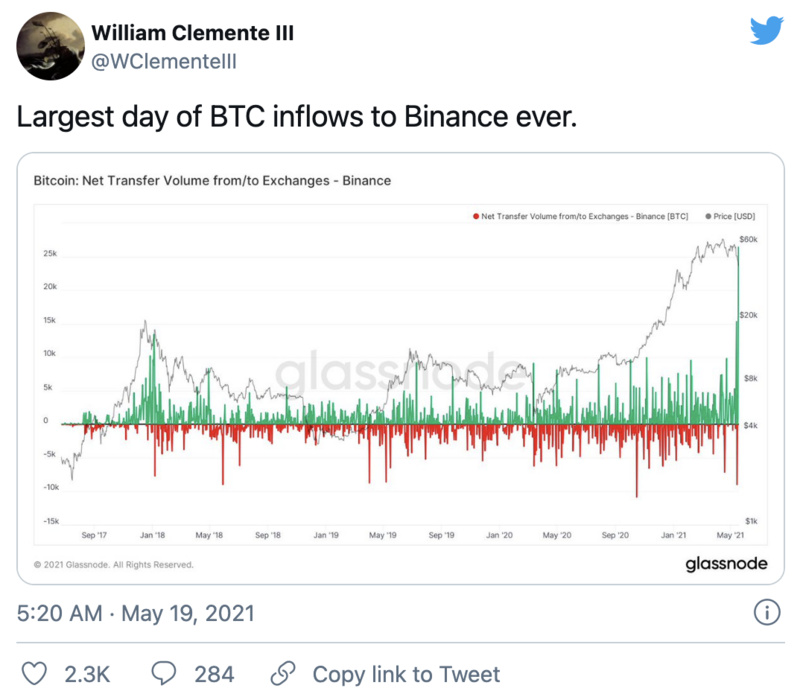
Task: Click the gray Price legend dot
Action: [x=706, y=214]
